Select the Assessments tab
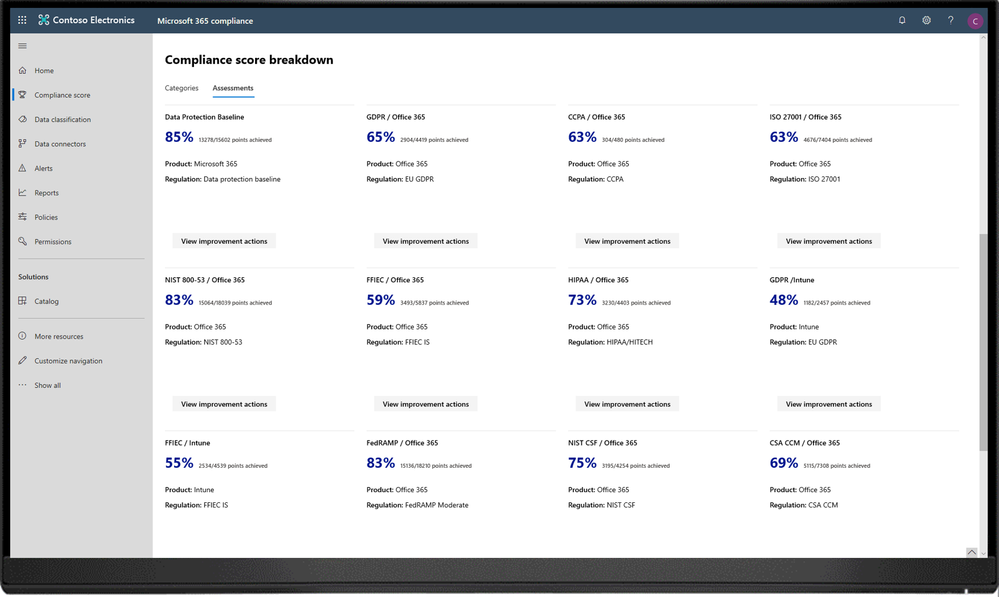999x597 pixels. pos(233,88)
